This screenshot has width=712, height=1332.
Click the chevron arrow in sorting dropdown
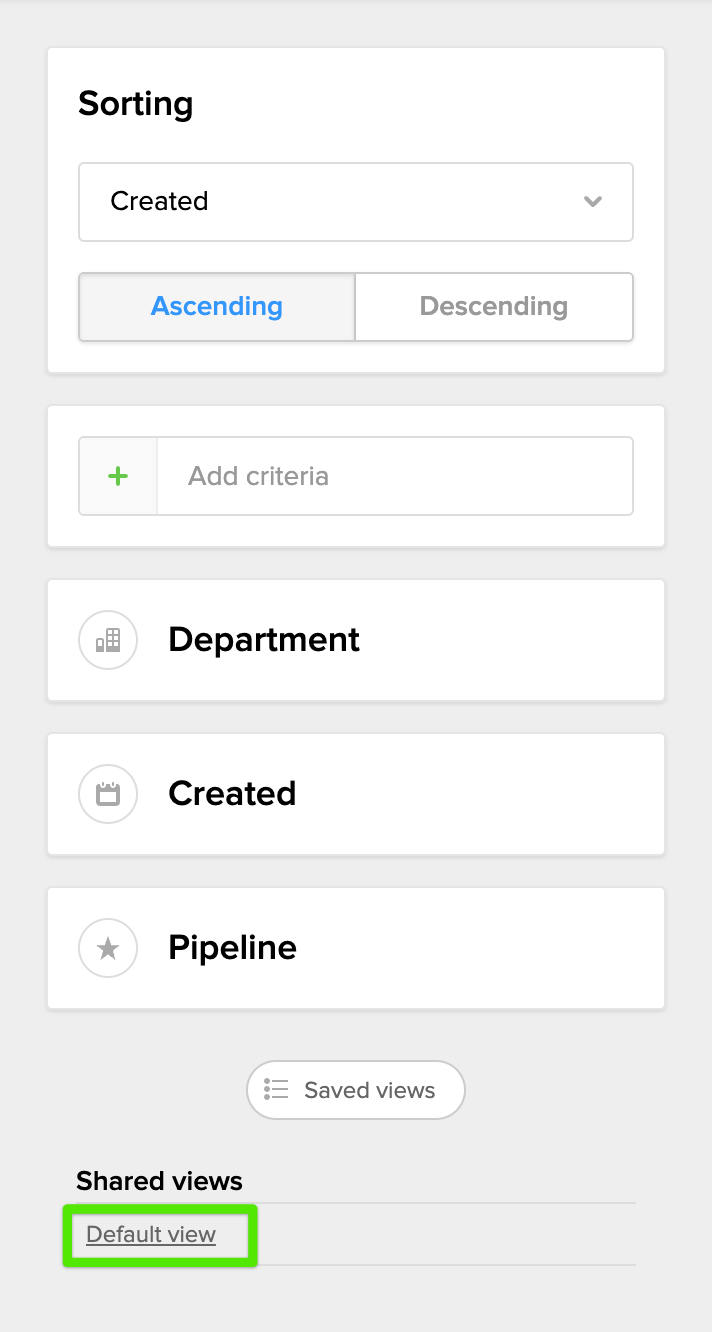593,201
